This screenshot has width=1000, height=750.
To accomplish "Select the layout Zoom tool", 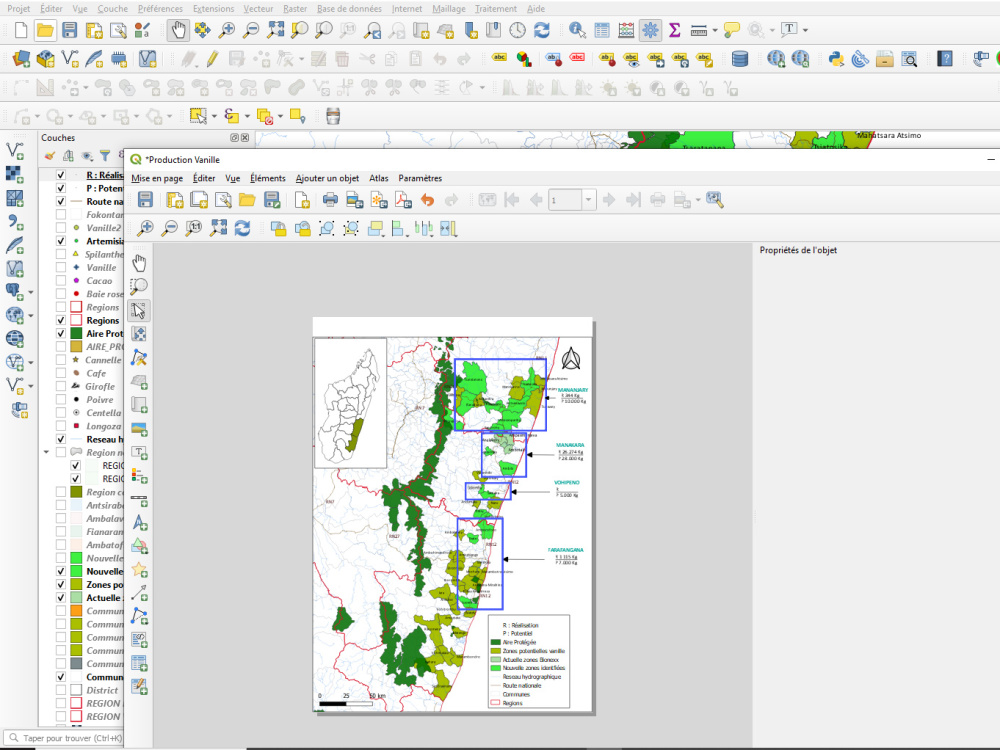I will (x=139, y=286).
